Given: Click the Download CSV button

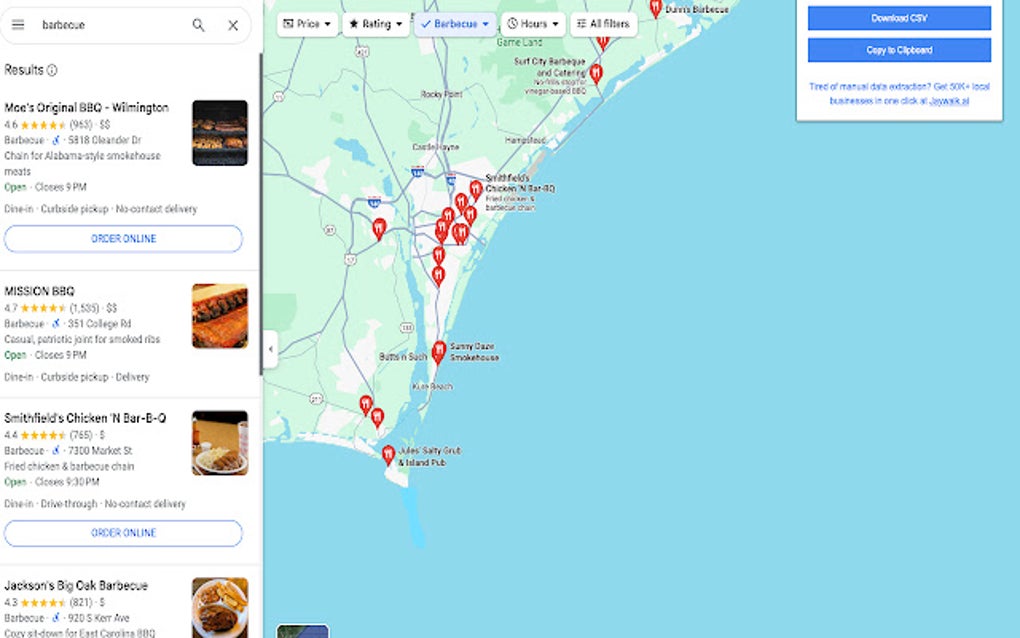Looking at the screenshot, I should coord(899,18).
